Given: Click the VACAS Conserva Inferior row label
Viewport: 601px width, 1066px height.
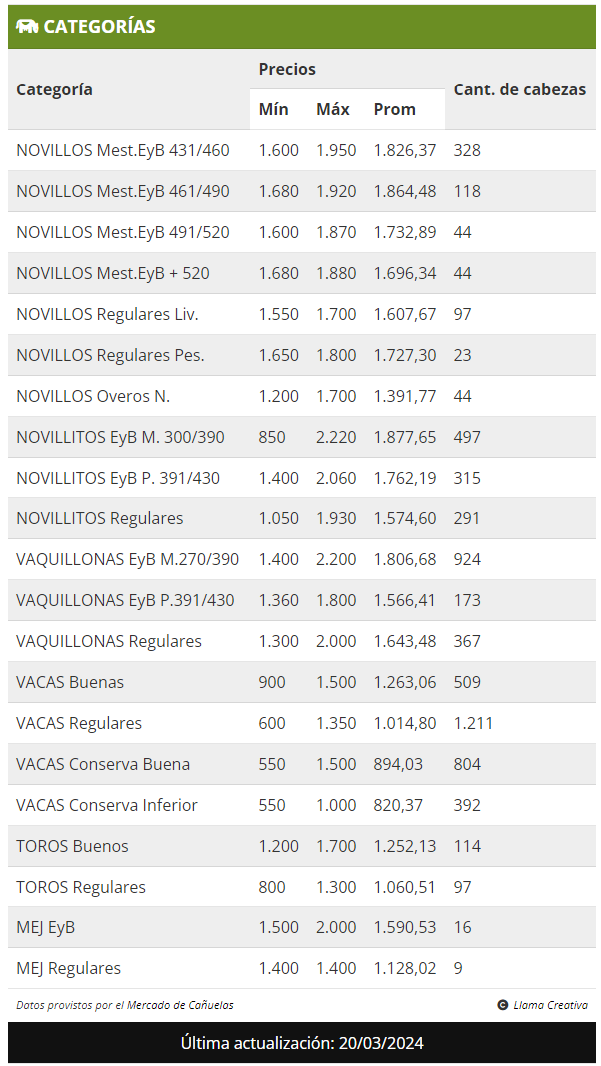Looking at the screenshot, I should pyautogui.click(x=107, y=805).
